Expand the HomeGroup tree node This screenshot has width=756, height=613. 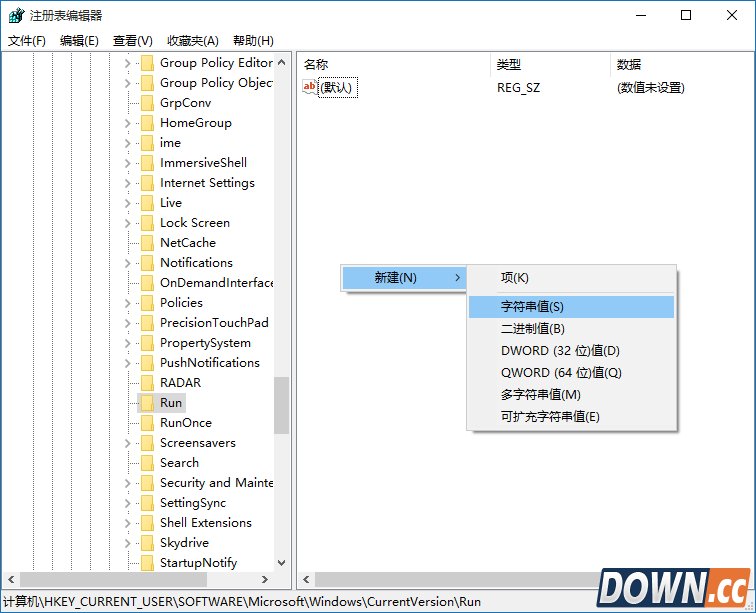(128, 123)
